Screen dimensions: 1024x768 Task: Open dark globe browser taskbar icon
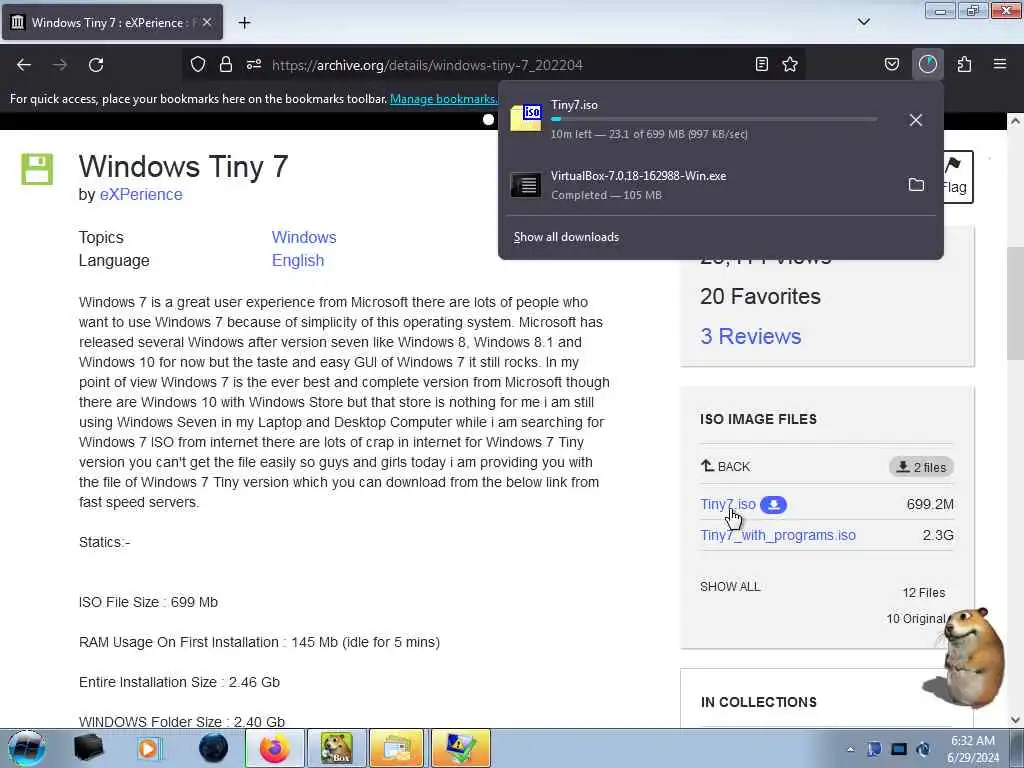tap(214, 748)
